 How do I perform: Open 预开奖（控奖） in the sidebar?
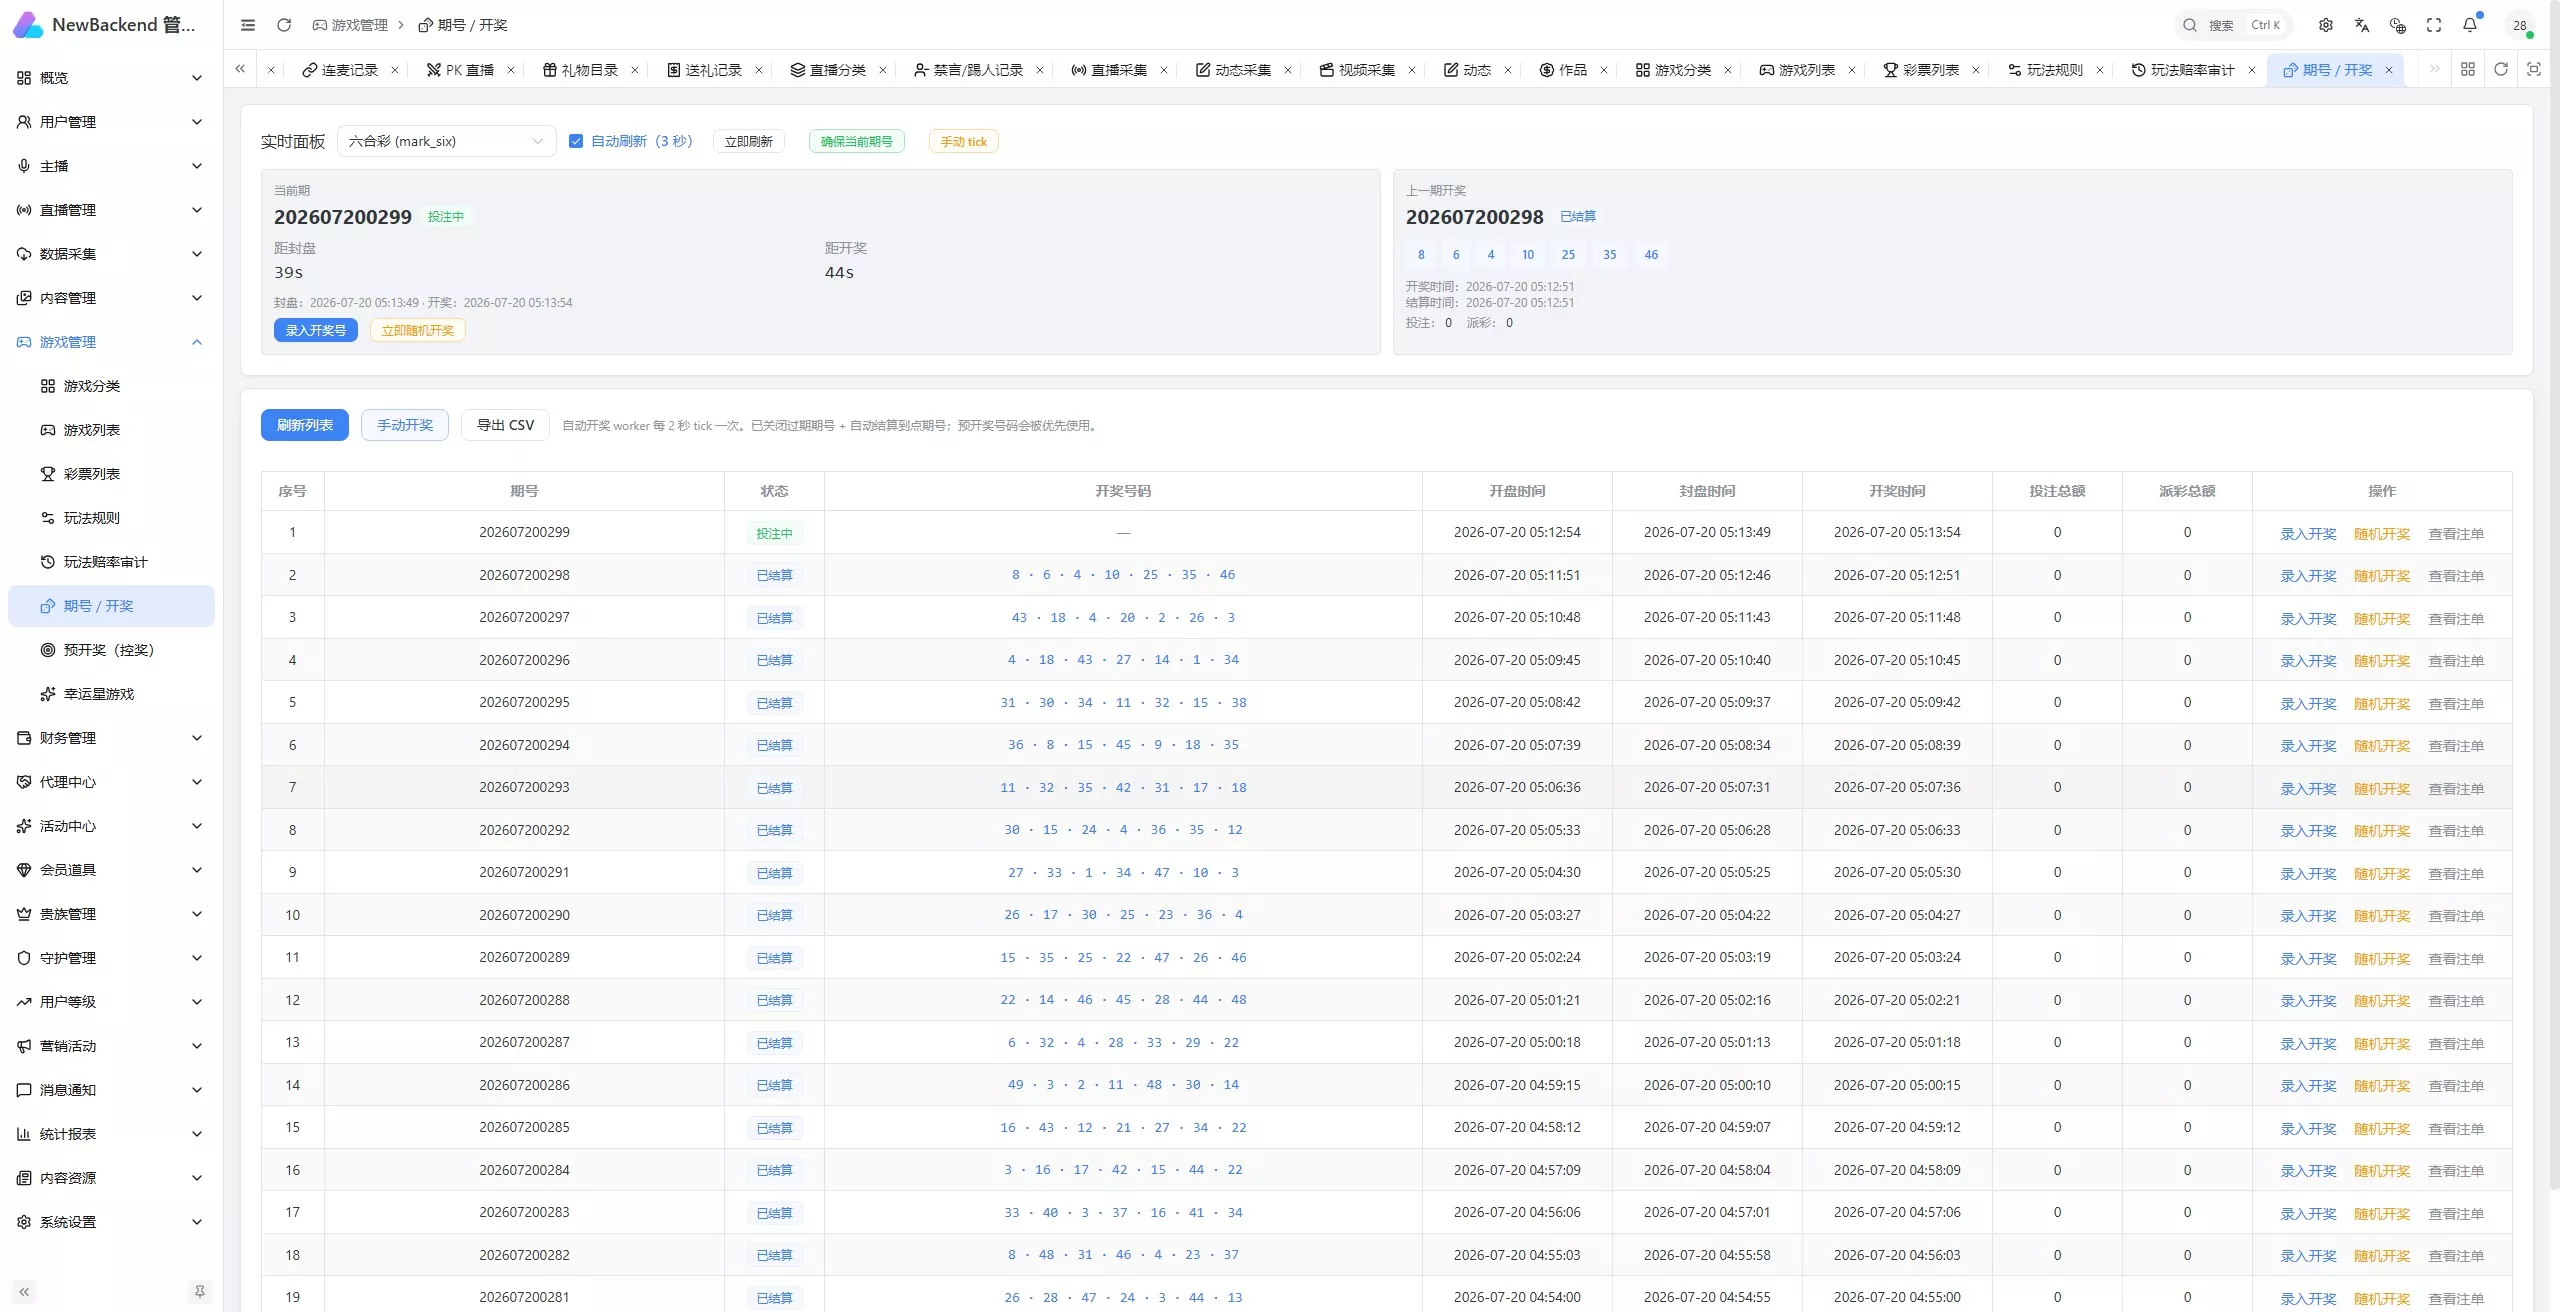(110, 650)
